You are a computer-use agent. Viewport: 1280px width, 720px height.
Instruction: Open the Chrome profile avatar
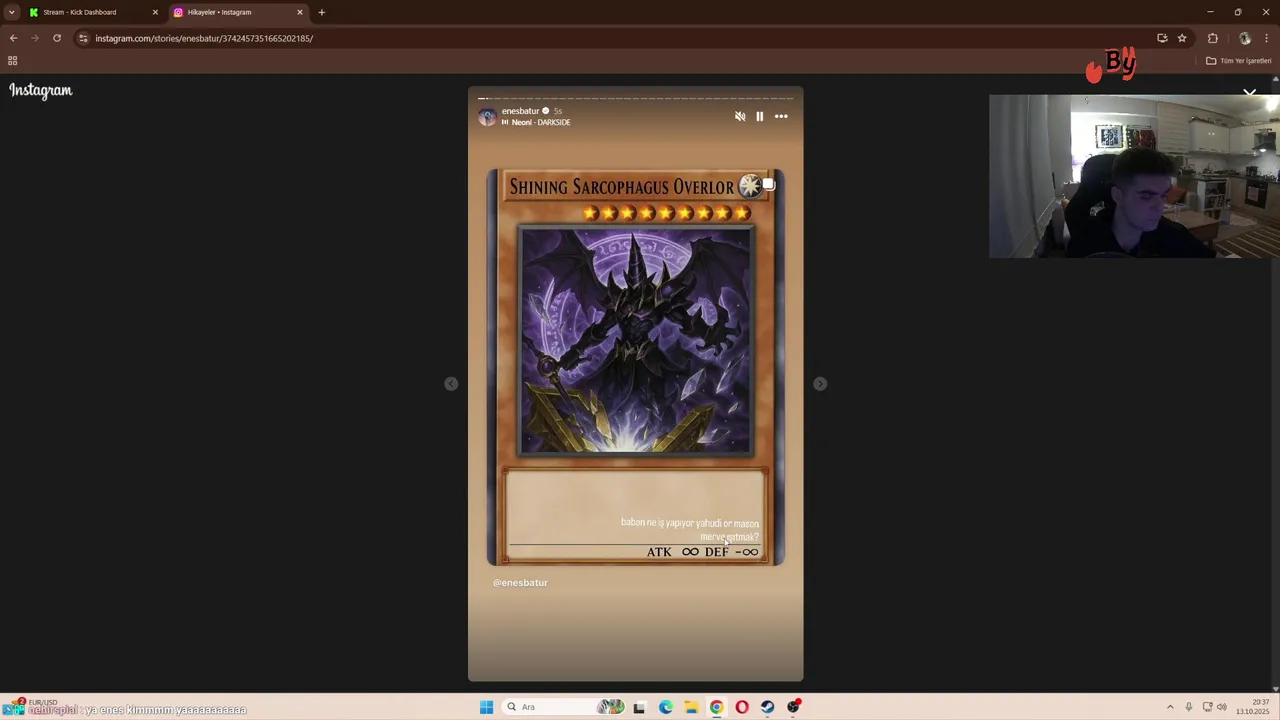(1245, 38)
